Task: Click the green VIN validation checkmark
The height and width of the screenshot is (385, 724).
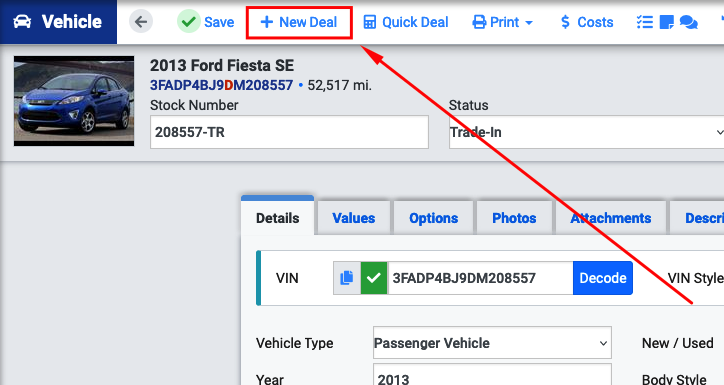Action: coord(374,278)
